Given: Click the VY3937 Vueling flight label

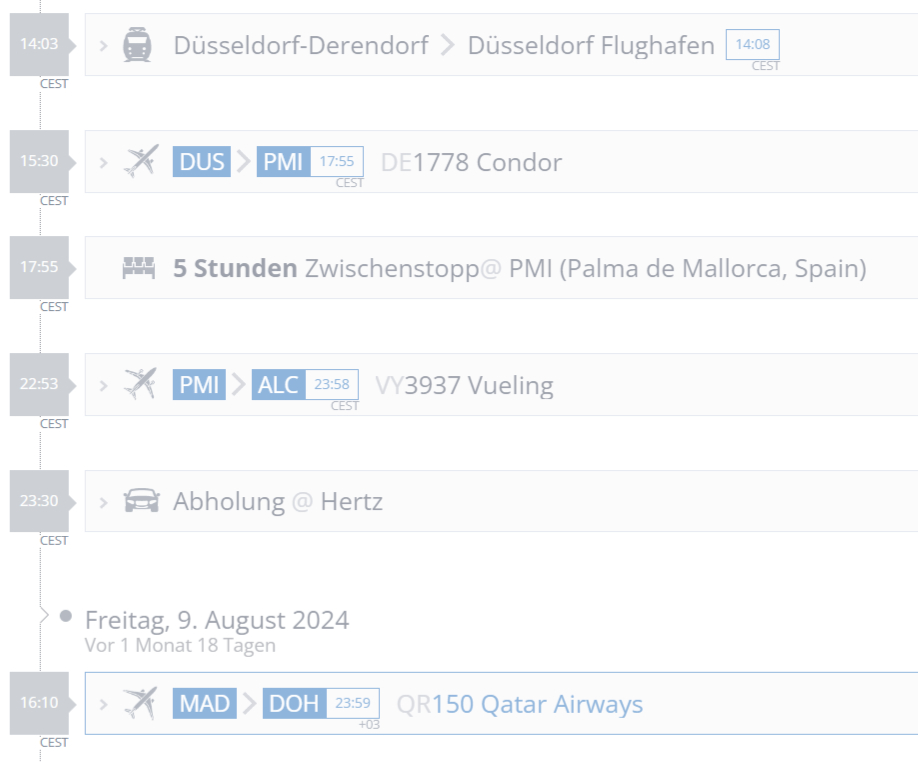Looking at the screenshot, I should pos(464,385).
